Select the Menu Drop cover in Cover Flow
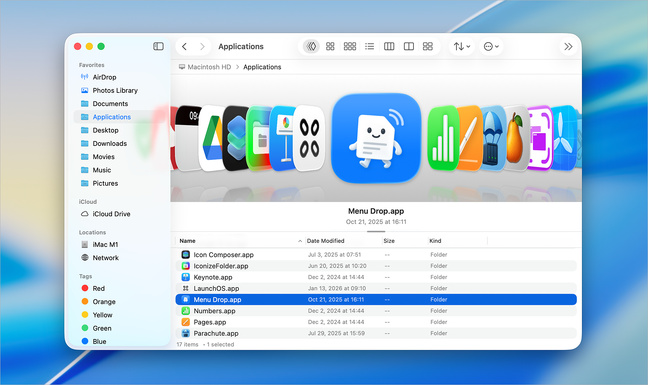Screen dimensions: 648x385 point(376,138)
